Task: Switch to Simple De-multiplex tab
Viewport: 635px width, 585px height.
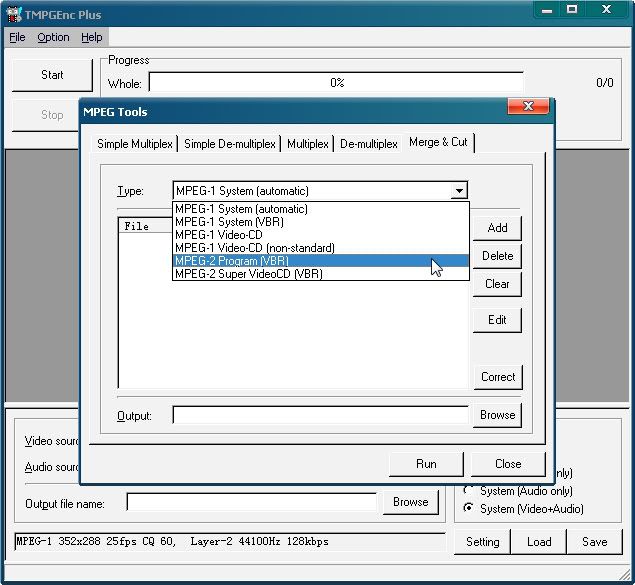Action: (x=230, y=144)
